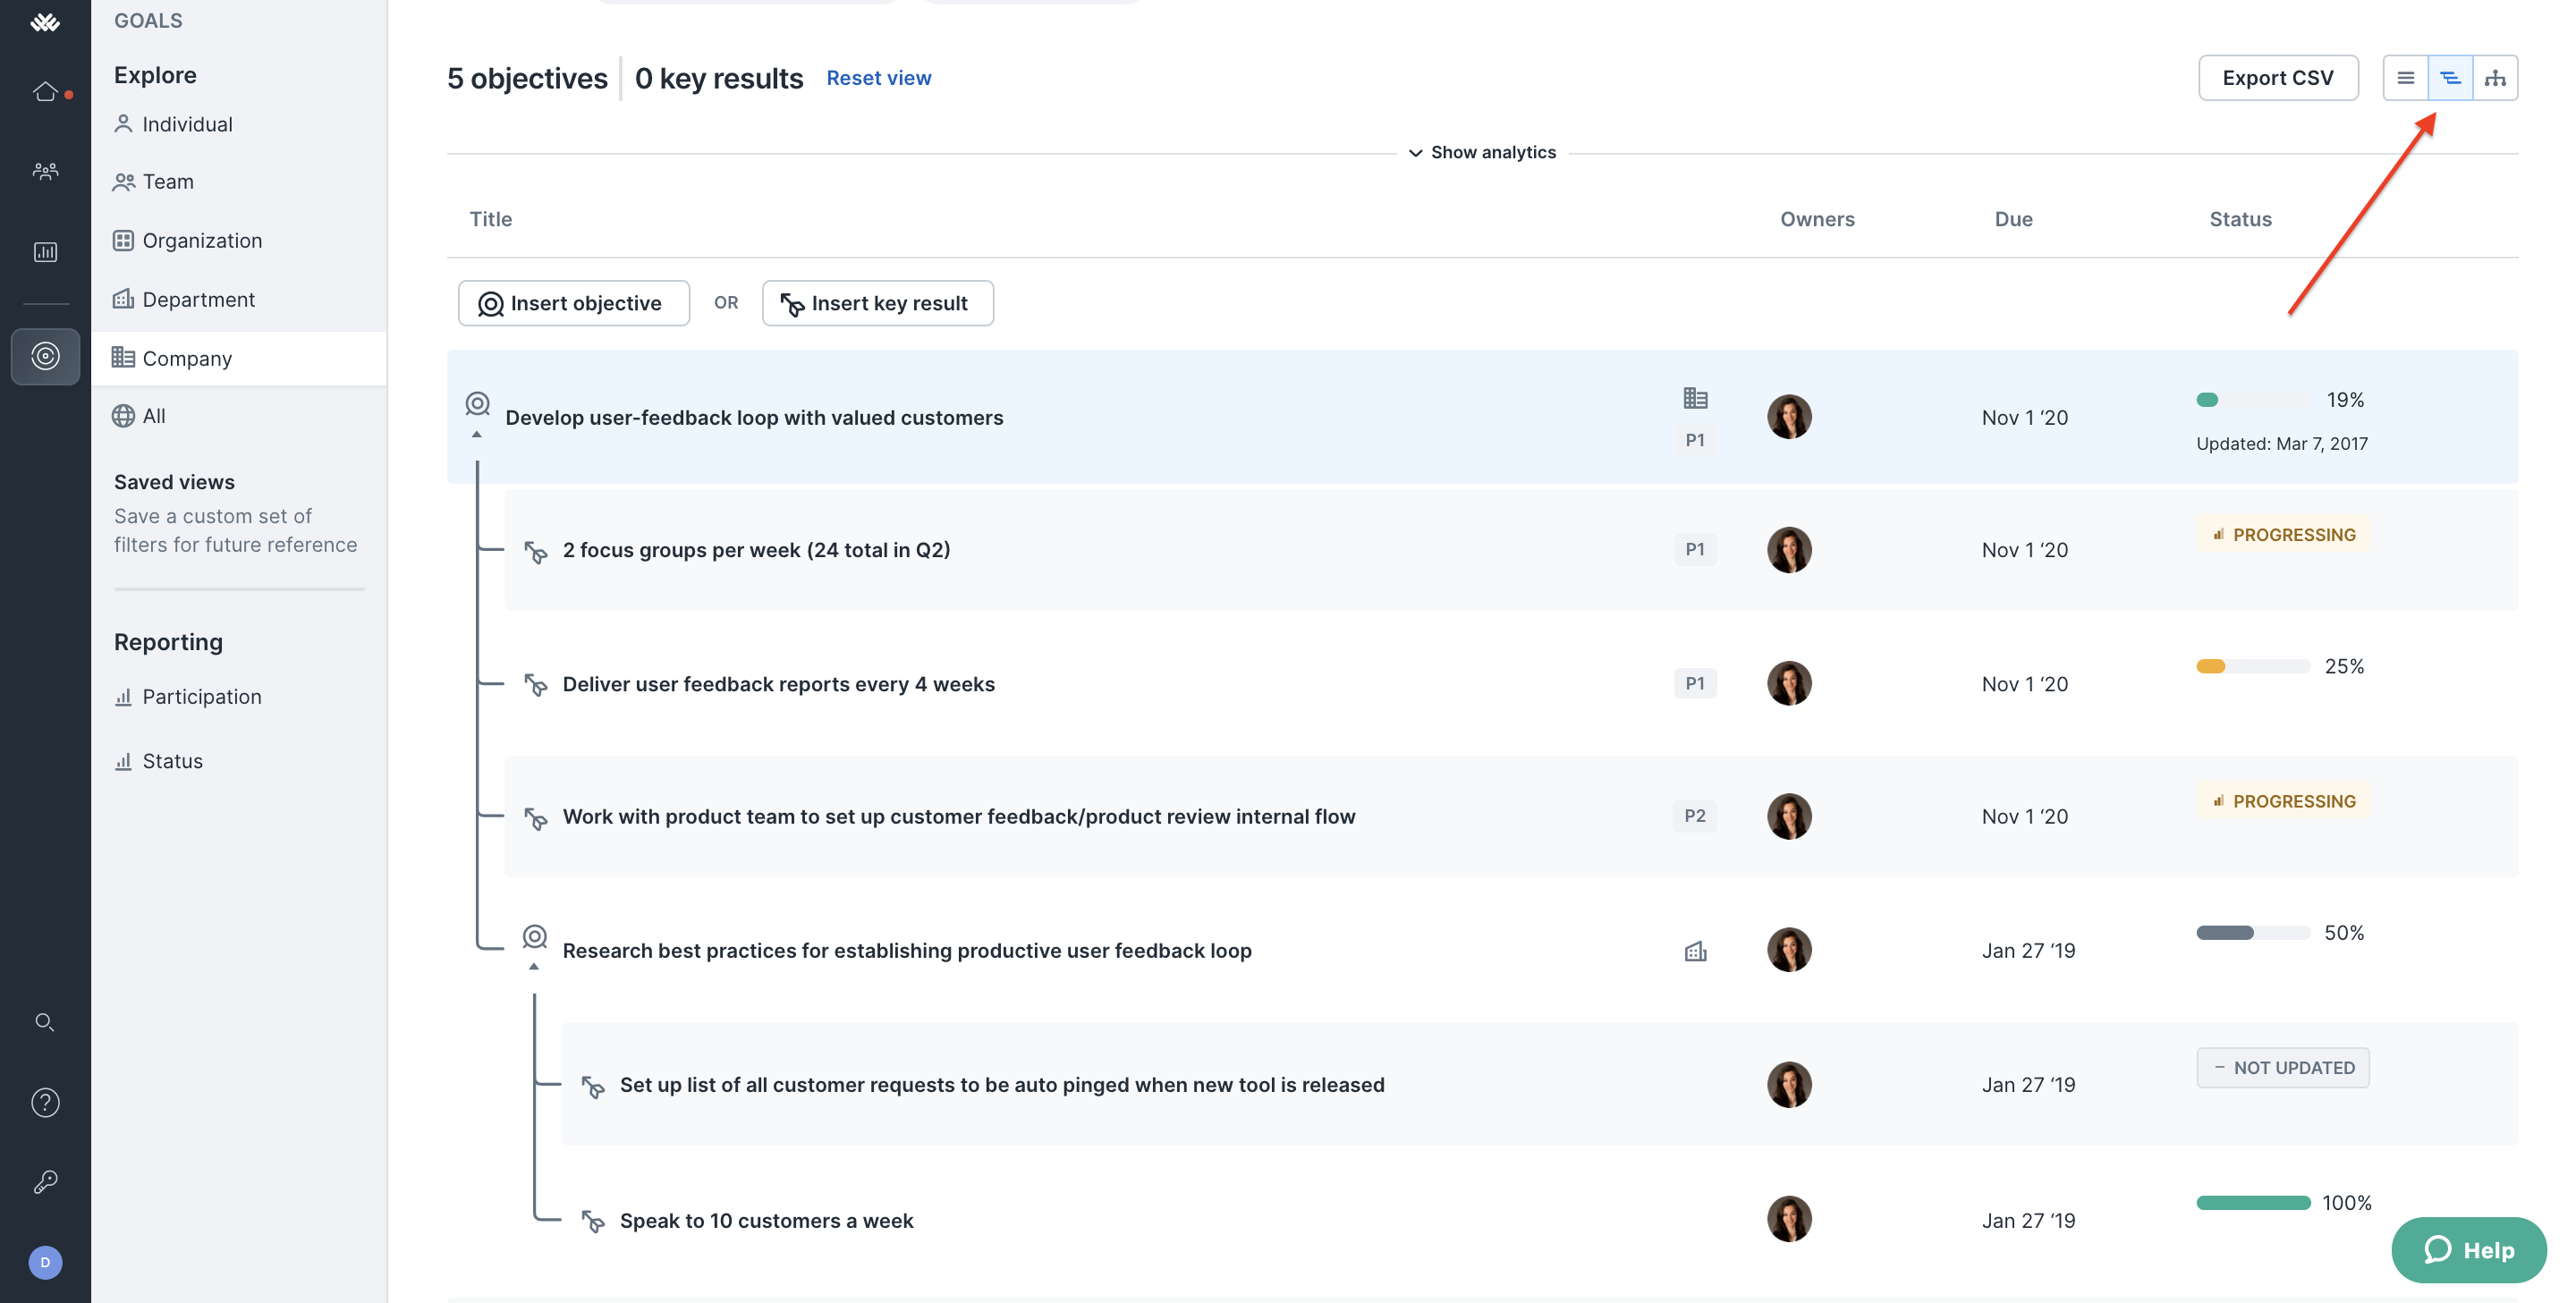
Task: Click the 50% progress bar
Action: [2252, 933]
